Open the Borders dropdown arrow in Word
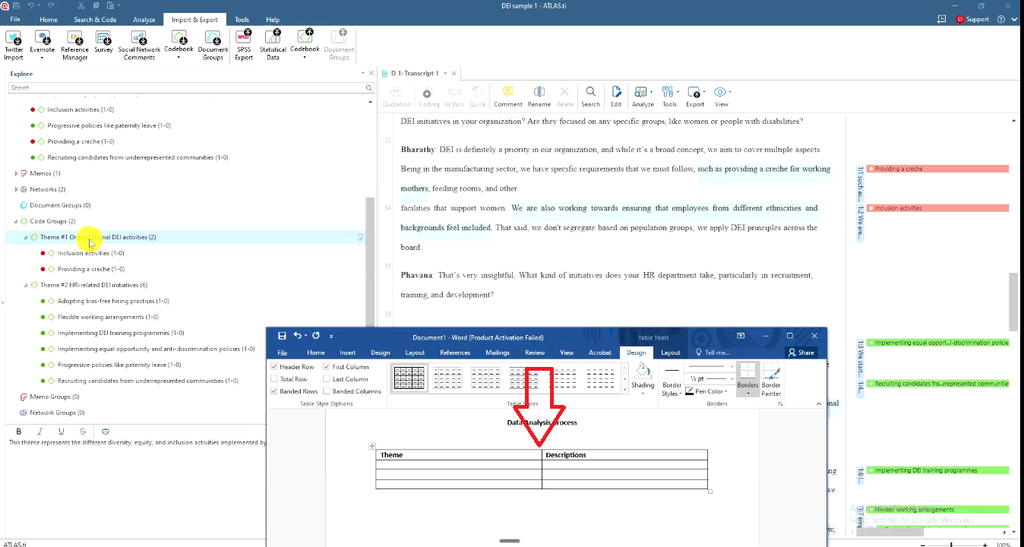Image resolution: width=1024 pixels, height=547 pixels. (x=748, y=394)
